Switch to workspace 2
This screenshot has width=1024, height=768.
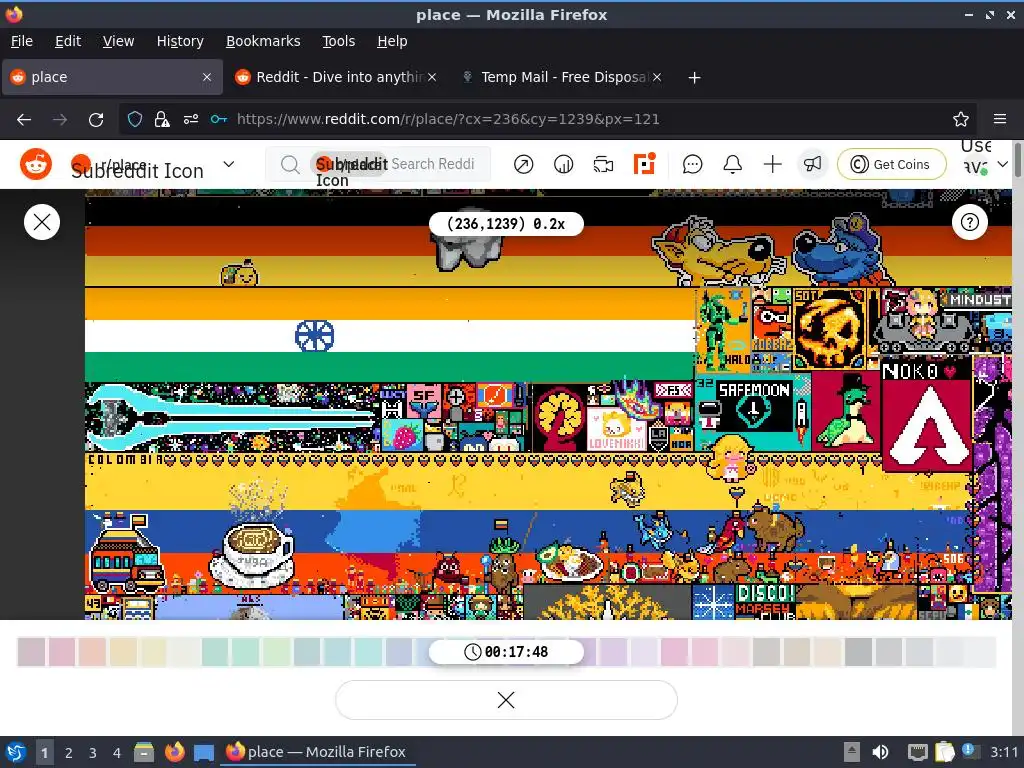68,752
